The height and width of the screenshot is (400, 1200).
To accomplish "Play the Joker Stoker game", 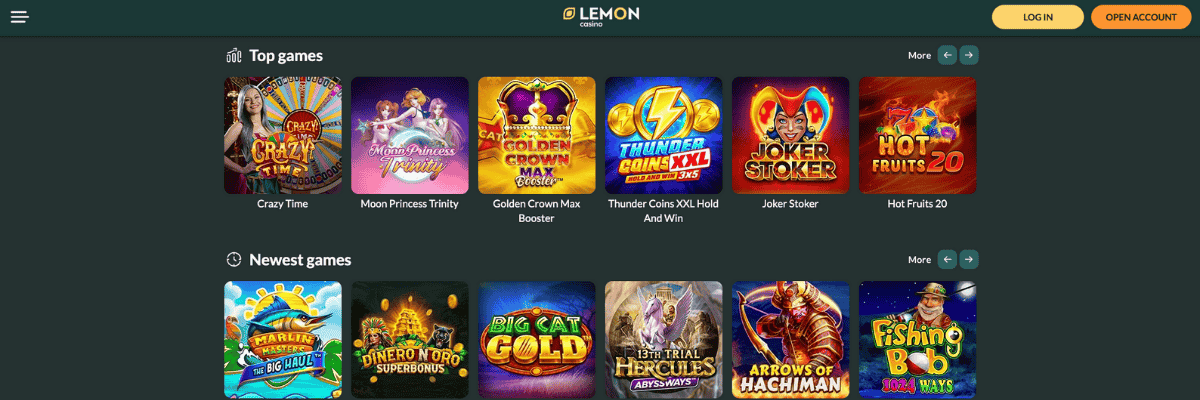I will tap(790, 135).
